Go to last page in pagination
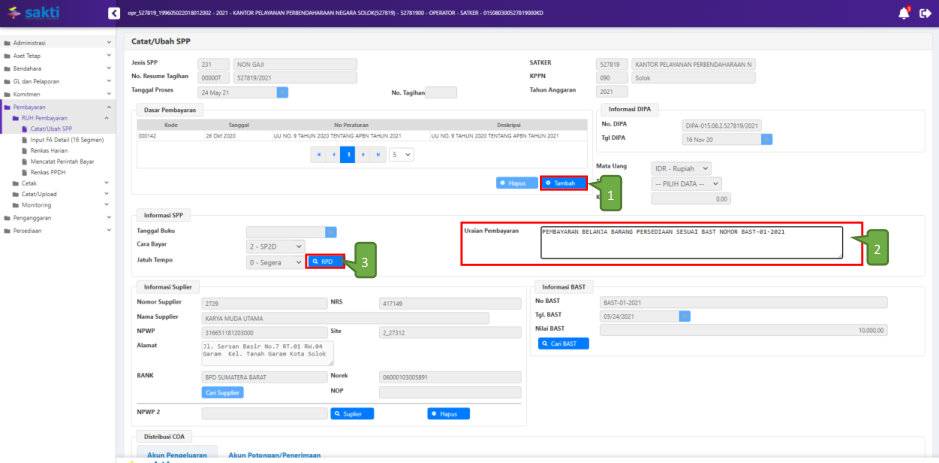 point(380,155)
